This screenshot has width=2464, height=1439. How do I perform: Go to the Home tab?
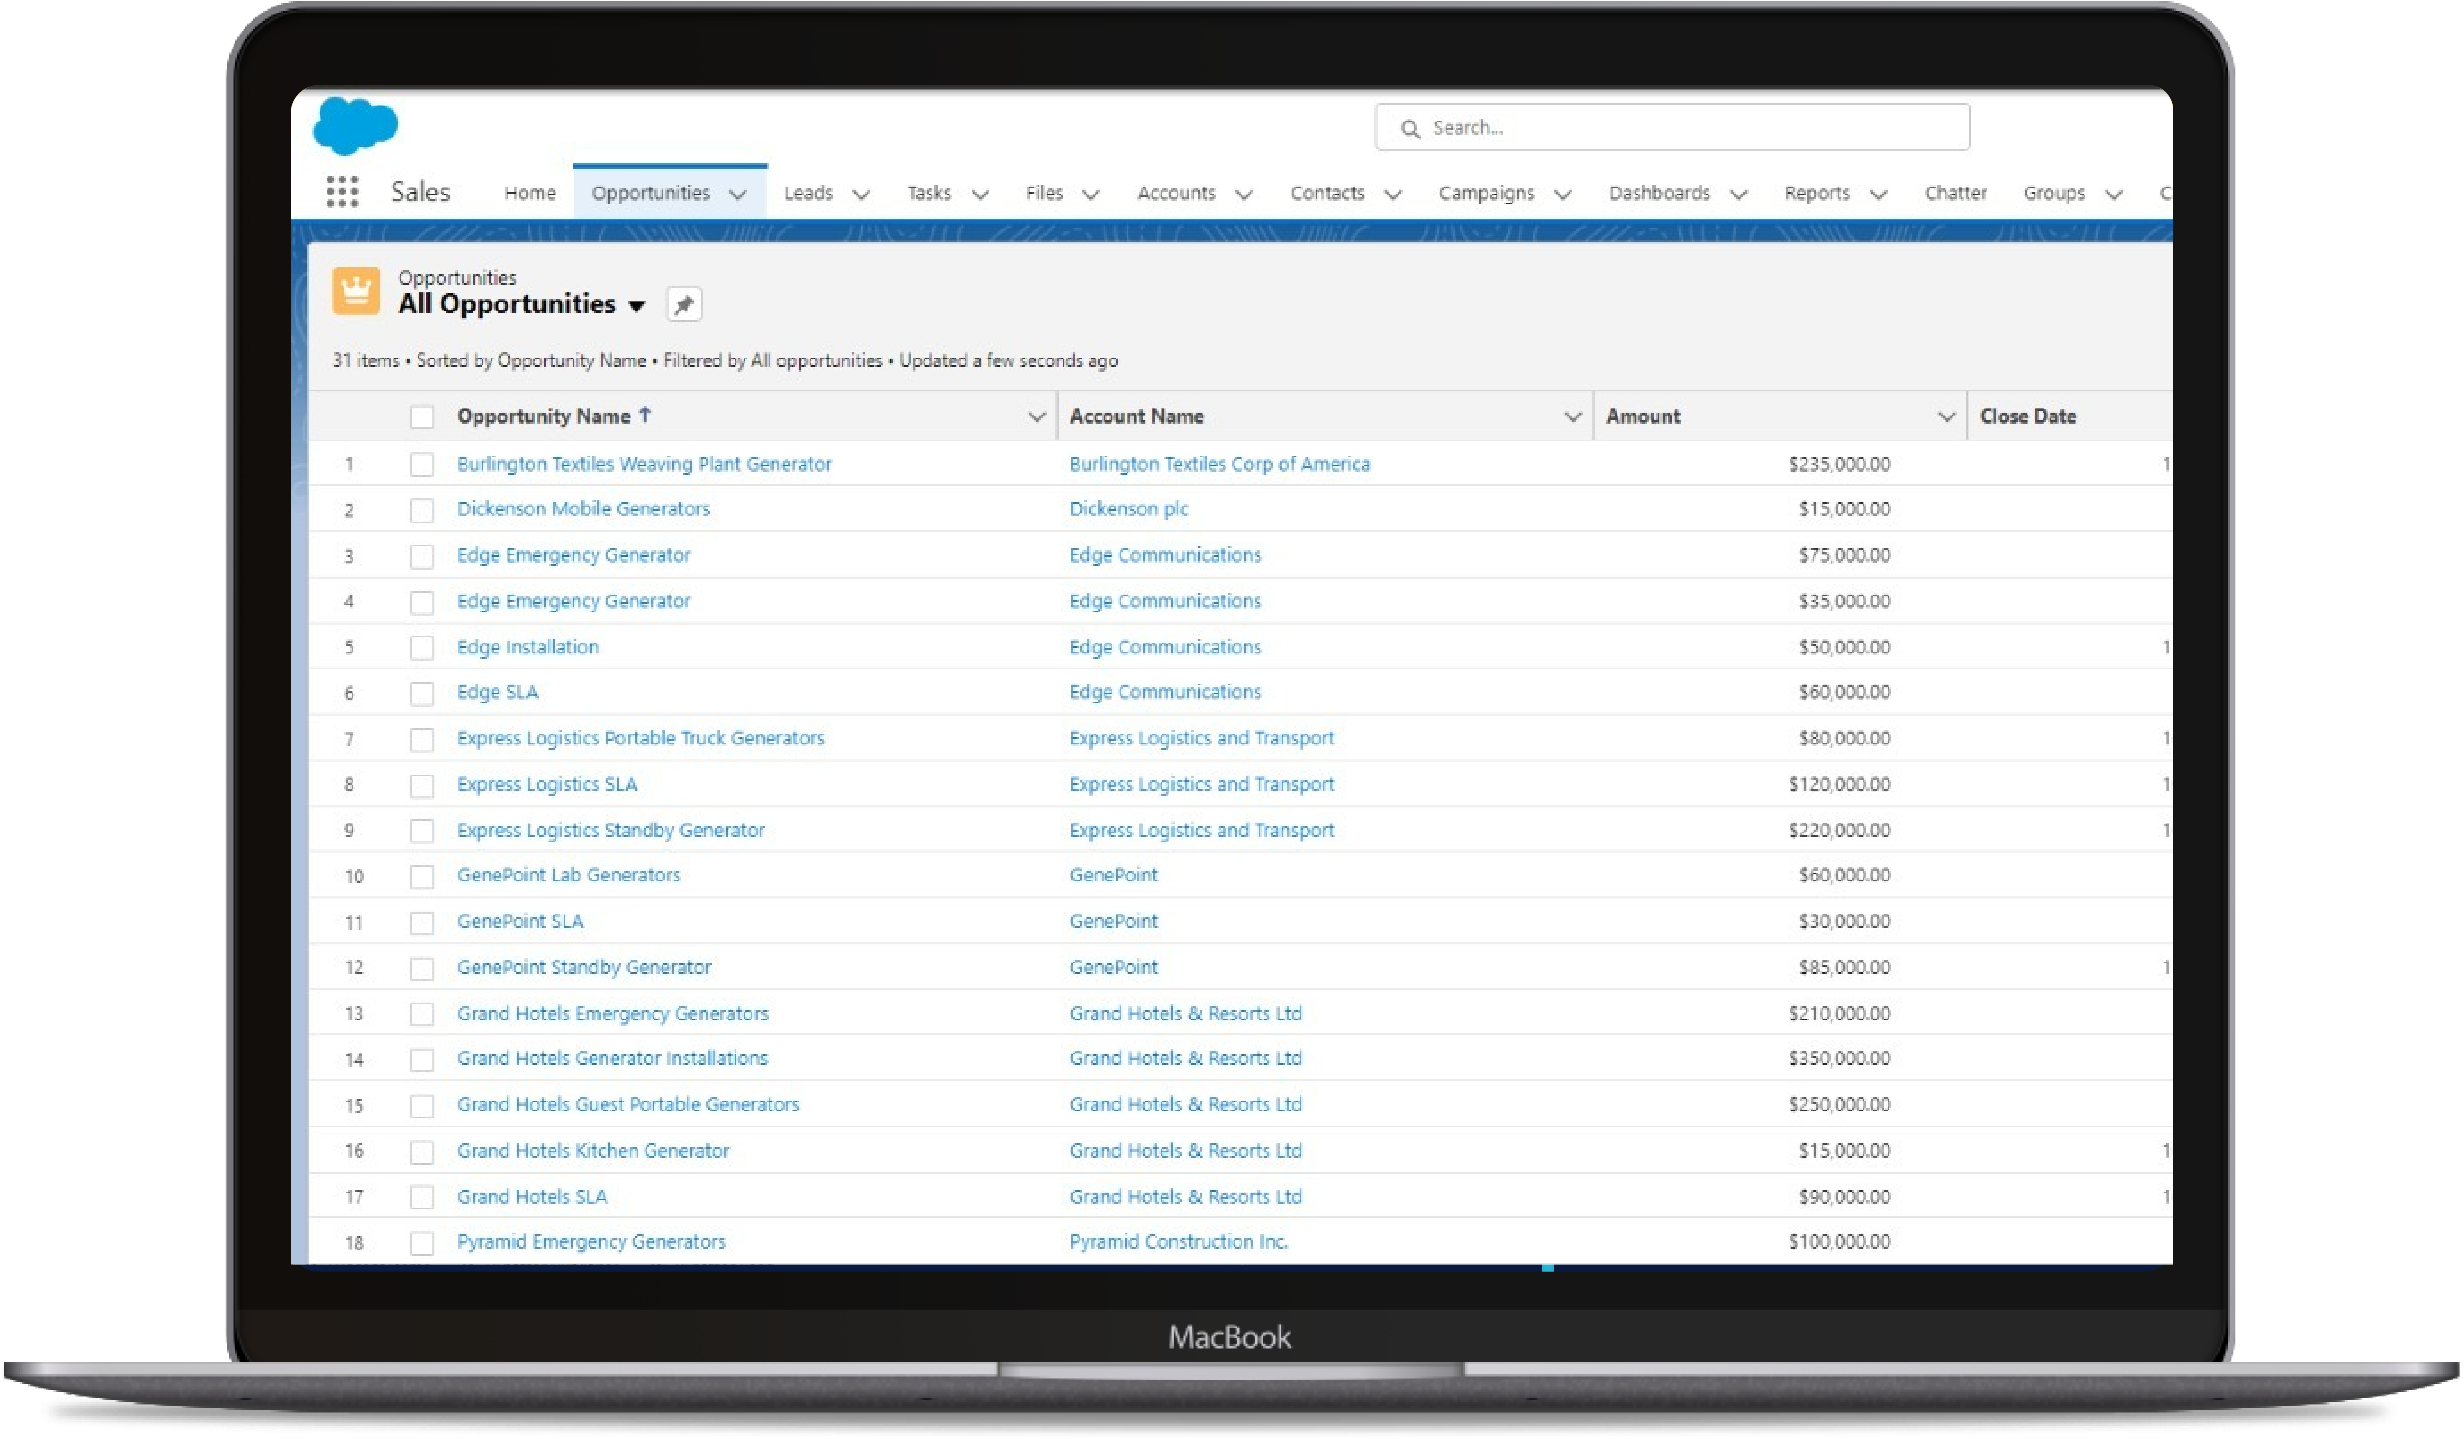530,193
